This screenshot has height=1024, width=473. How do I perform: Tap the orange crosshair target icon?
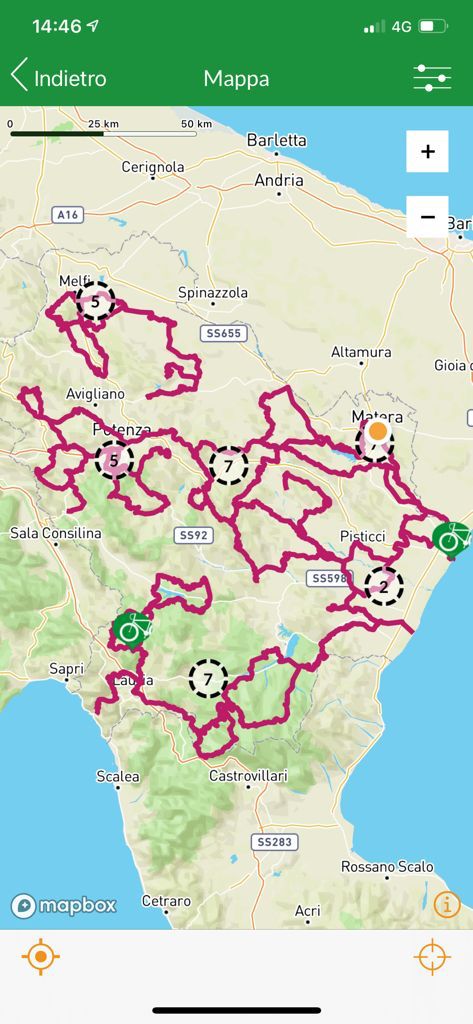point(432,957)
